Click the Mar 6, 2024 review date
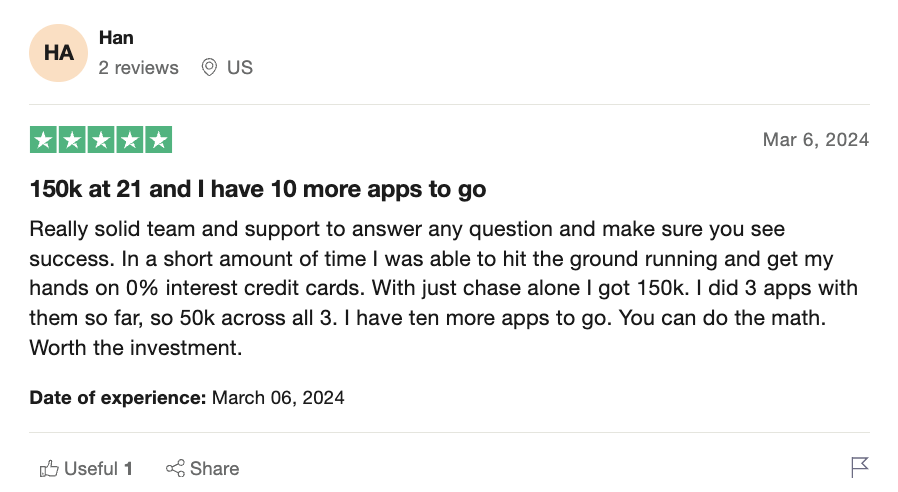 (815, 140)
